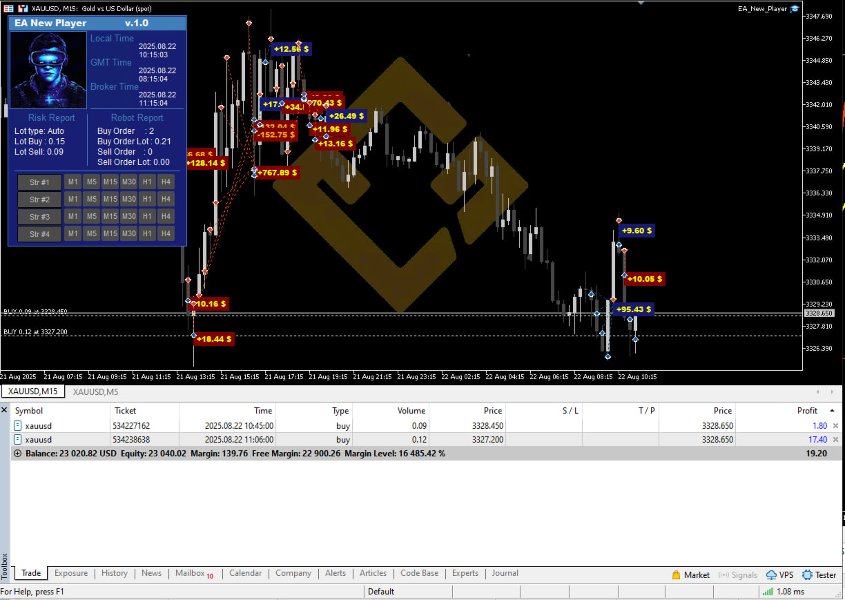Open the Market shopping bag icon

point(676,575)
